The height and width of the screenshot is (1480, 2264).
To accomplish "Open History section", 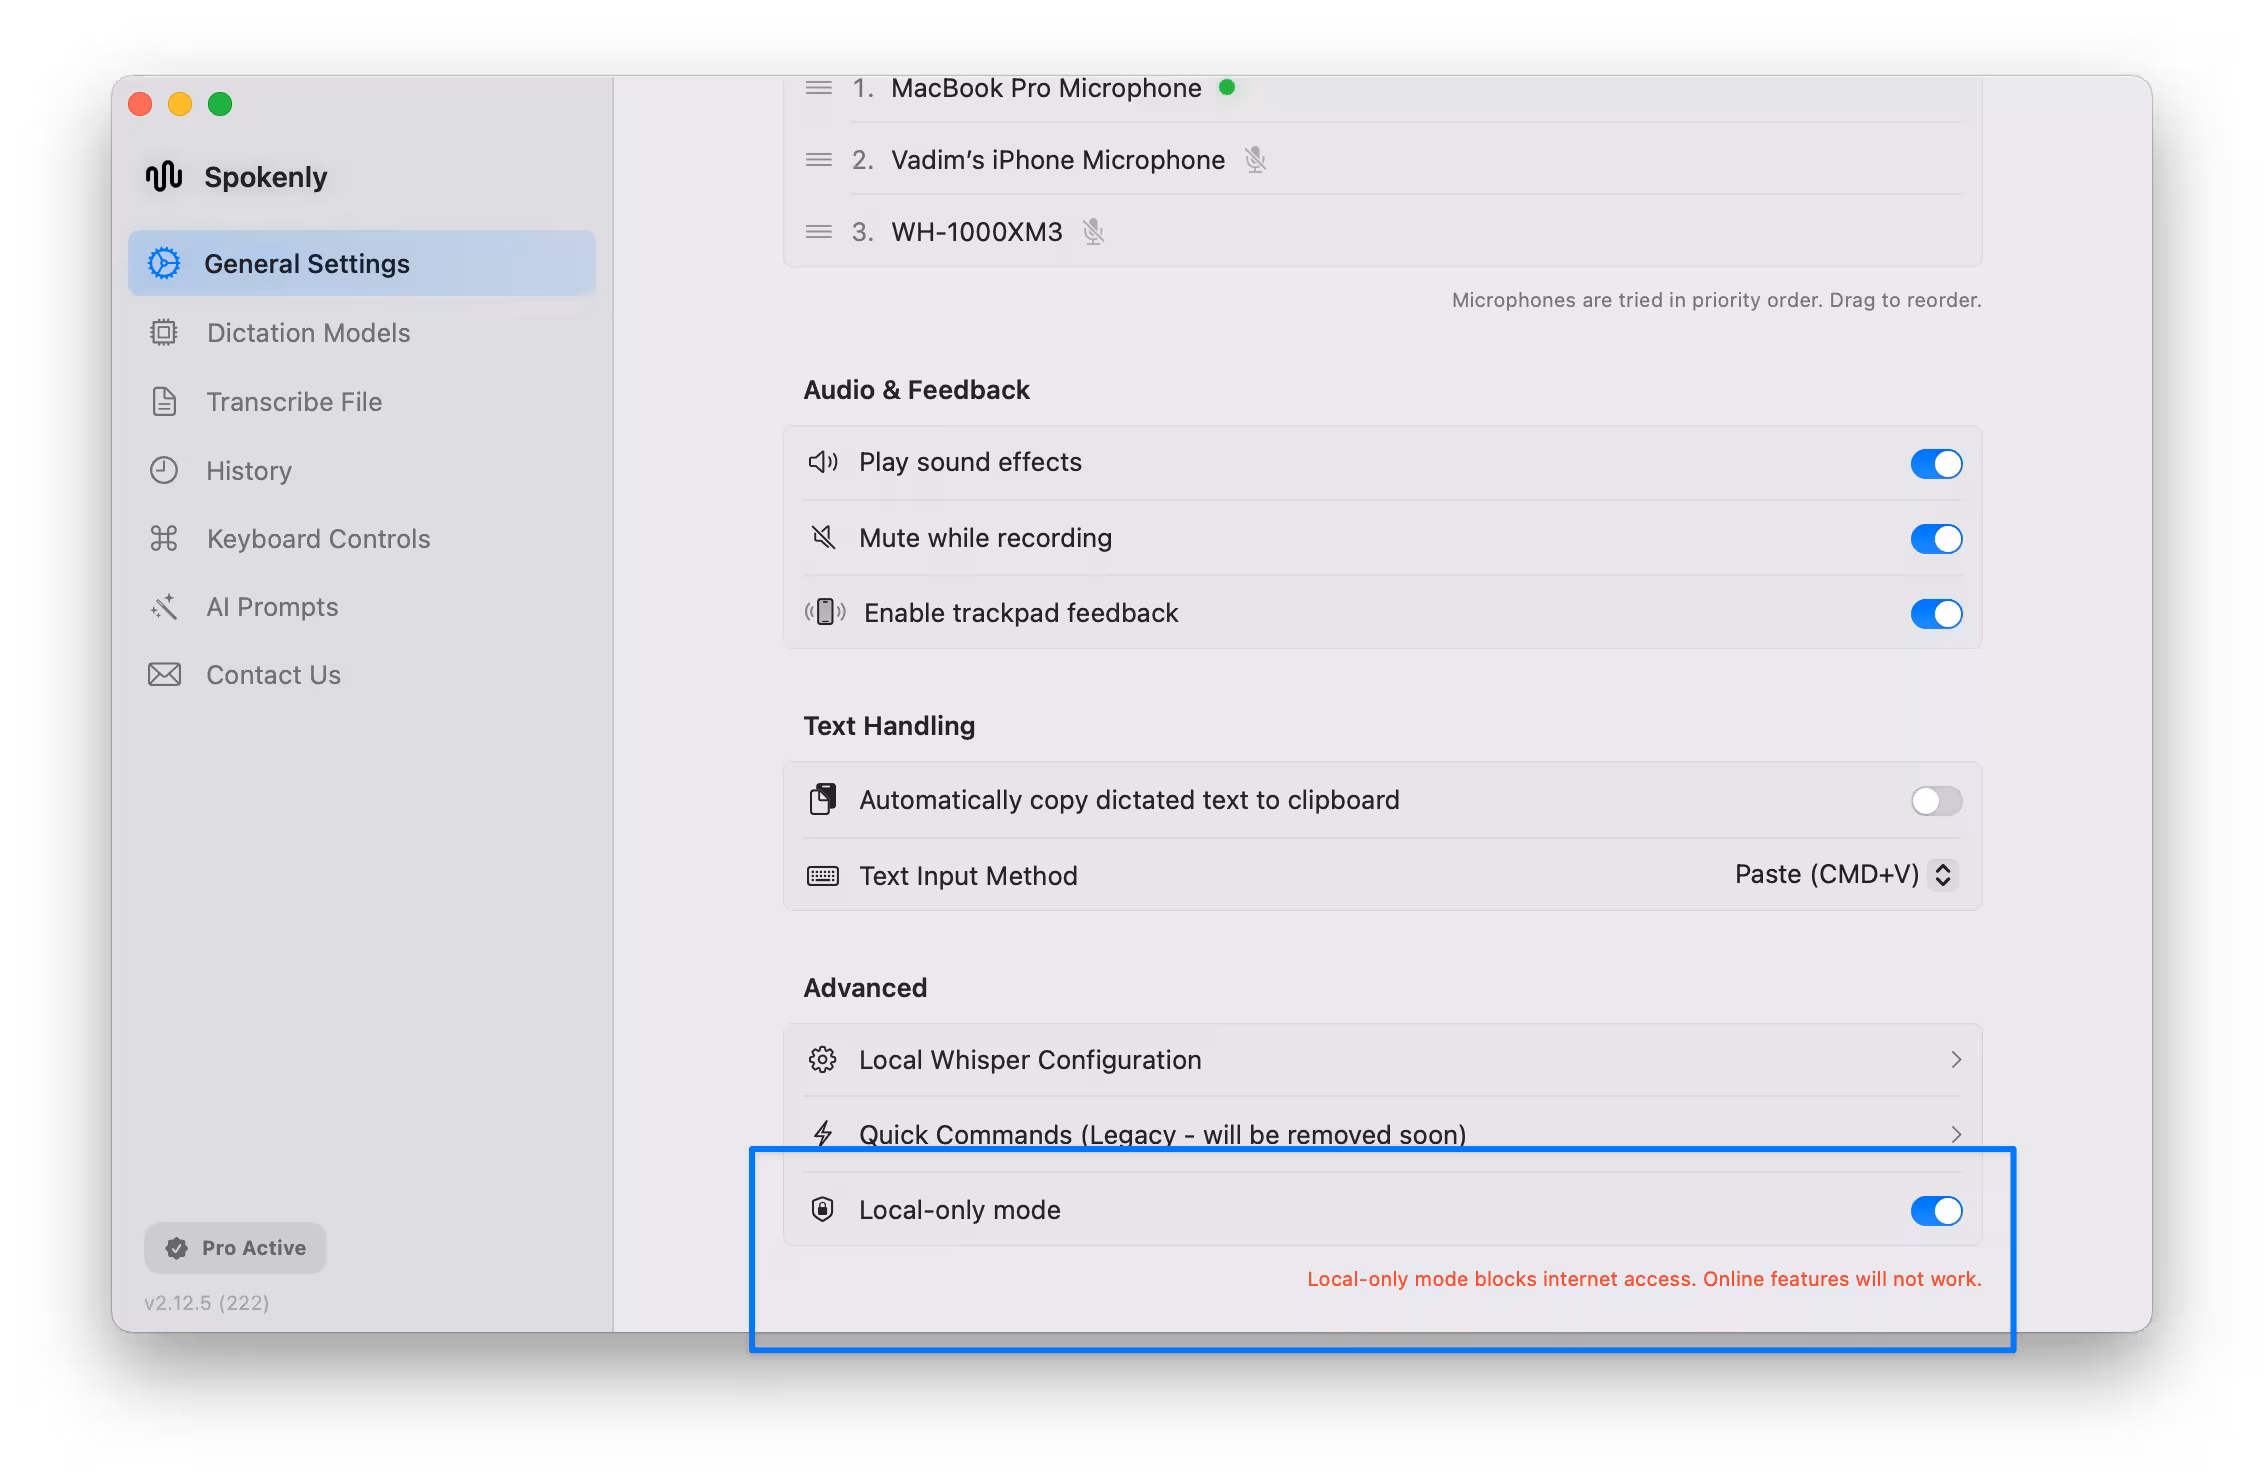I will [362, 470].
